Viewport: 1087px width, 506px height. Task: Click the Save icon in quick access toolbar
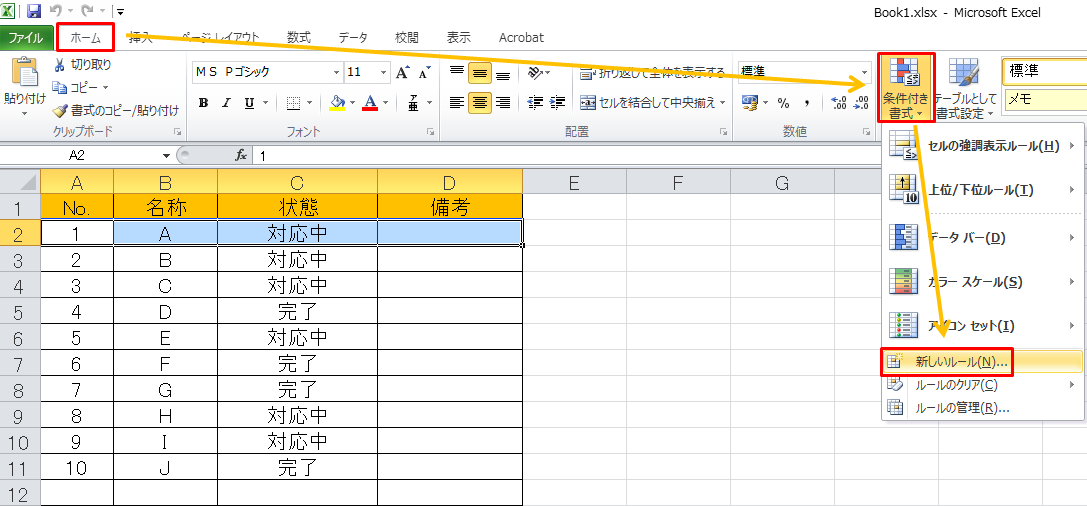35,12
